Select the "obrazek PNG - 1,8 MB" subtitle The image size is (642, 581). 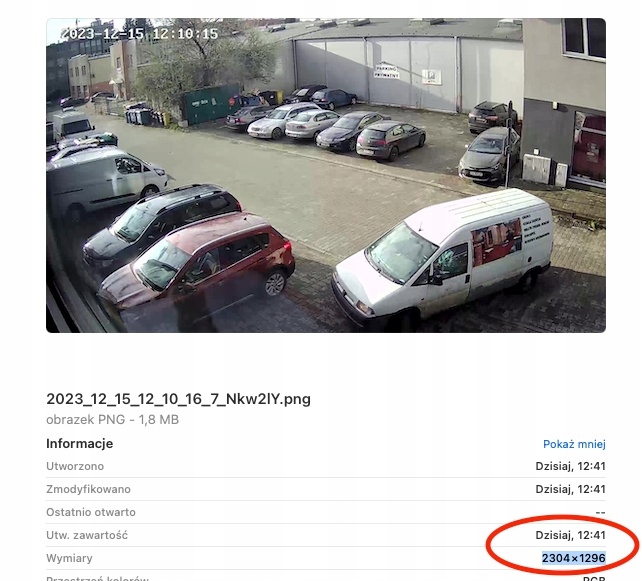(113, 420)
